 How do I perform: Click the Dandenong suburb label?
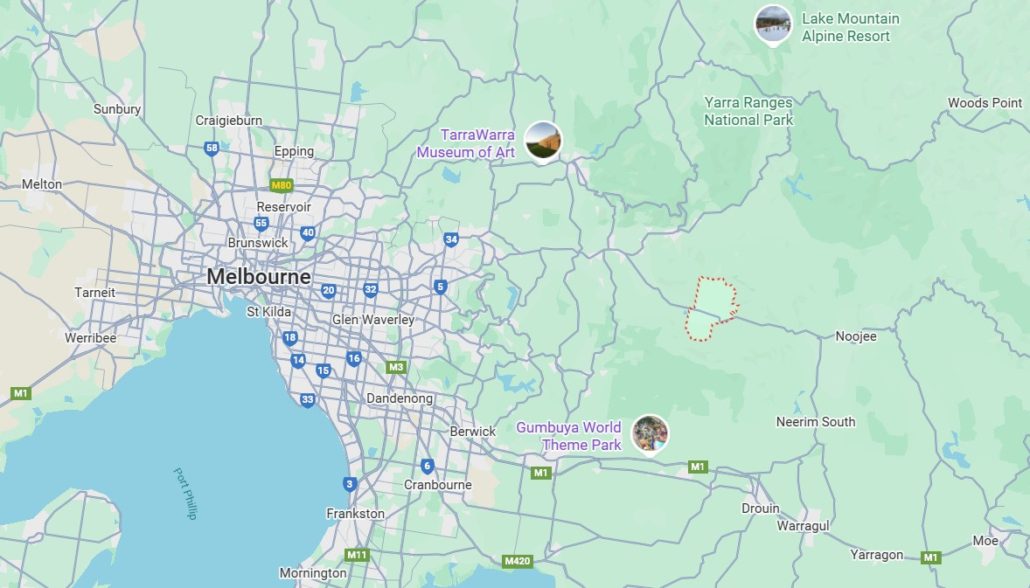[399, 398]
